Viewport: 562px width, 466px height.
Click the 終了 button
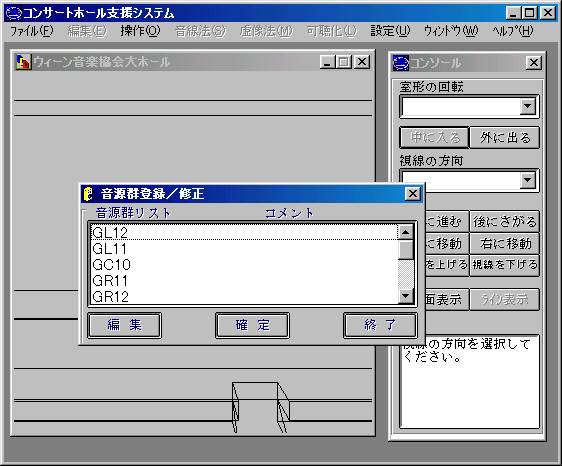[x=380, y=325]
